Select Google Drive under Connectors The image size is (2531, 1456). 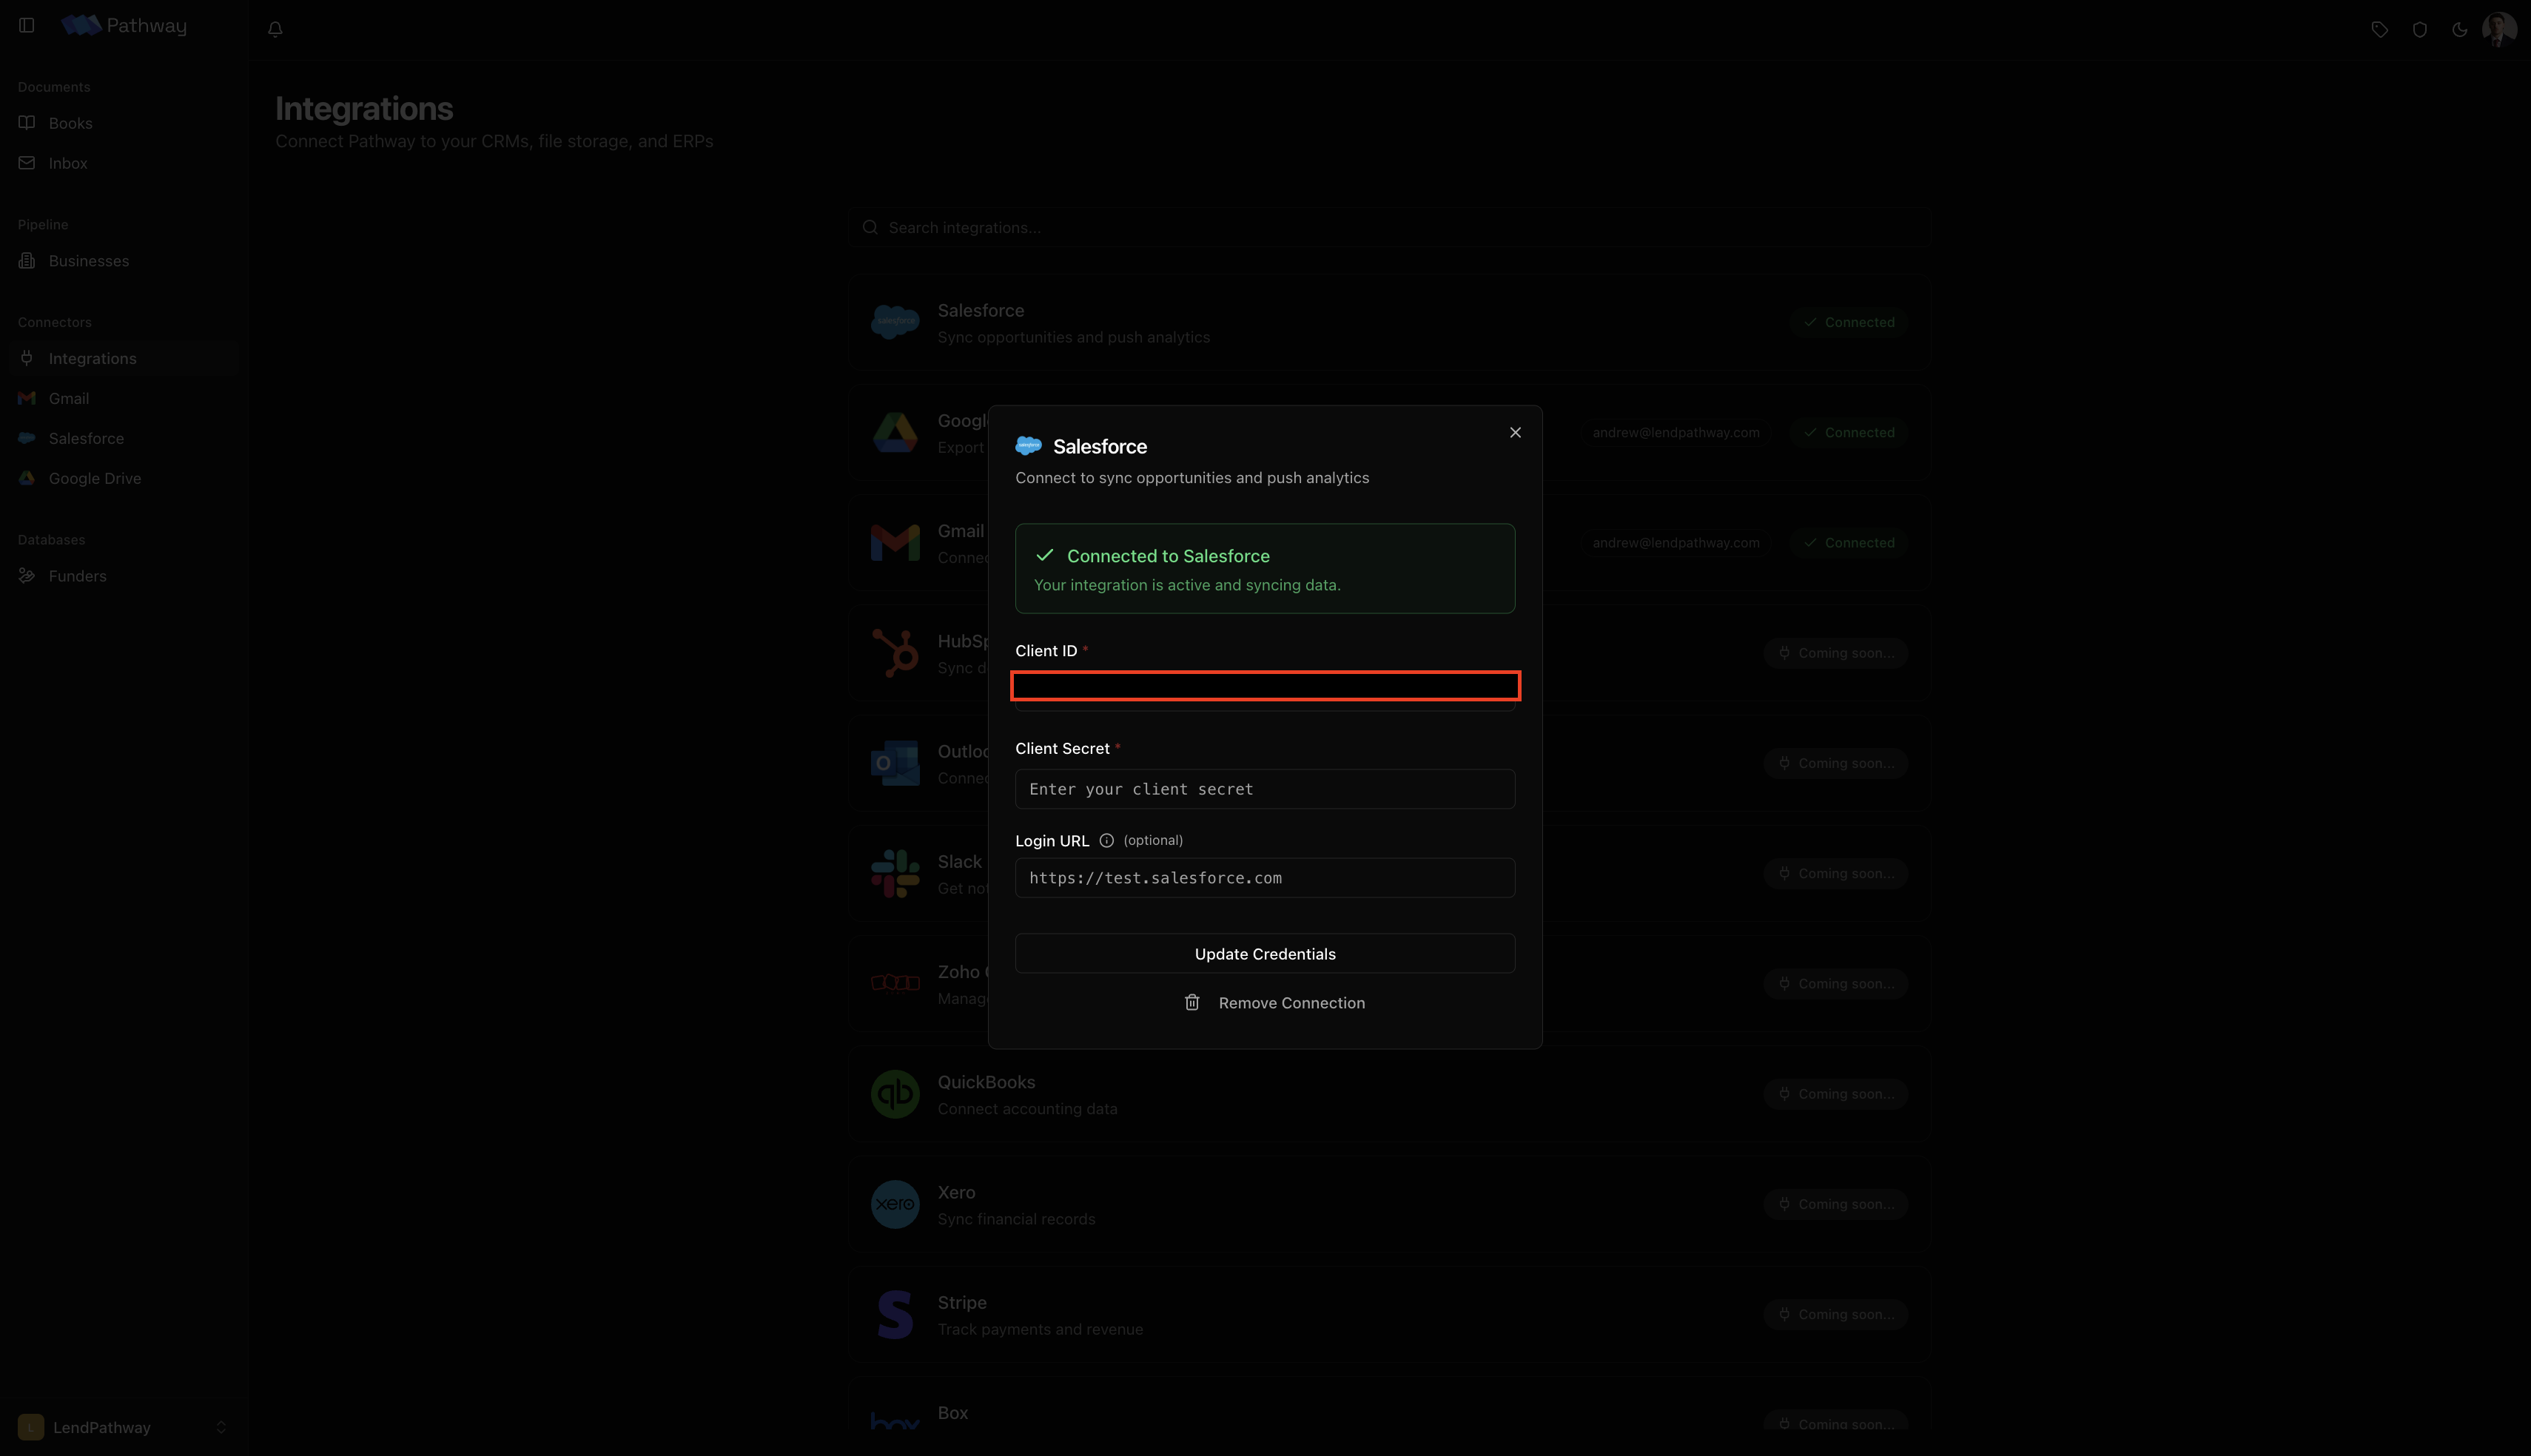click(x=94, y=478)
